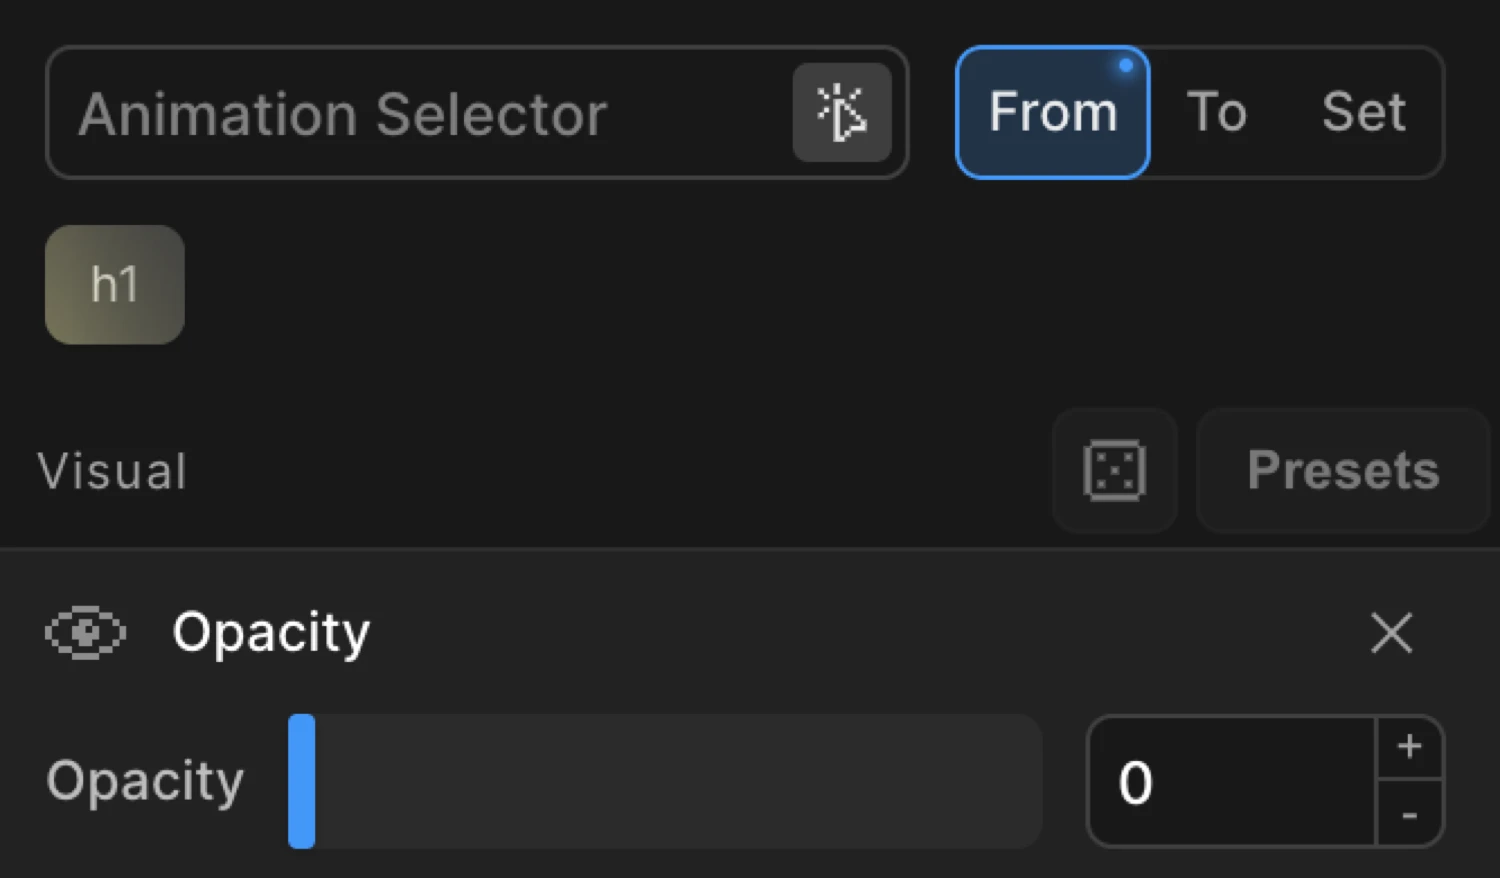Click the opacity slider handle

tap(301, 781)
